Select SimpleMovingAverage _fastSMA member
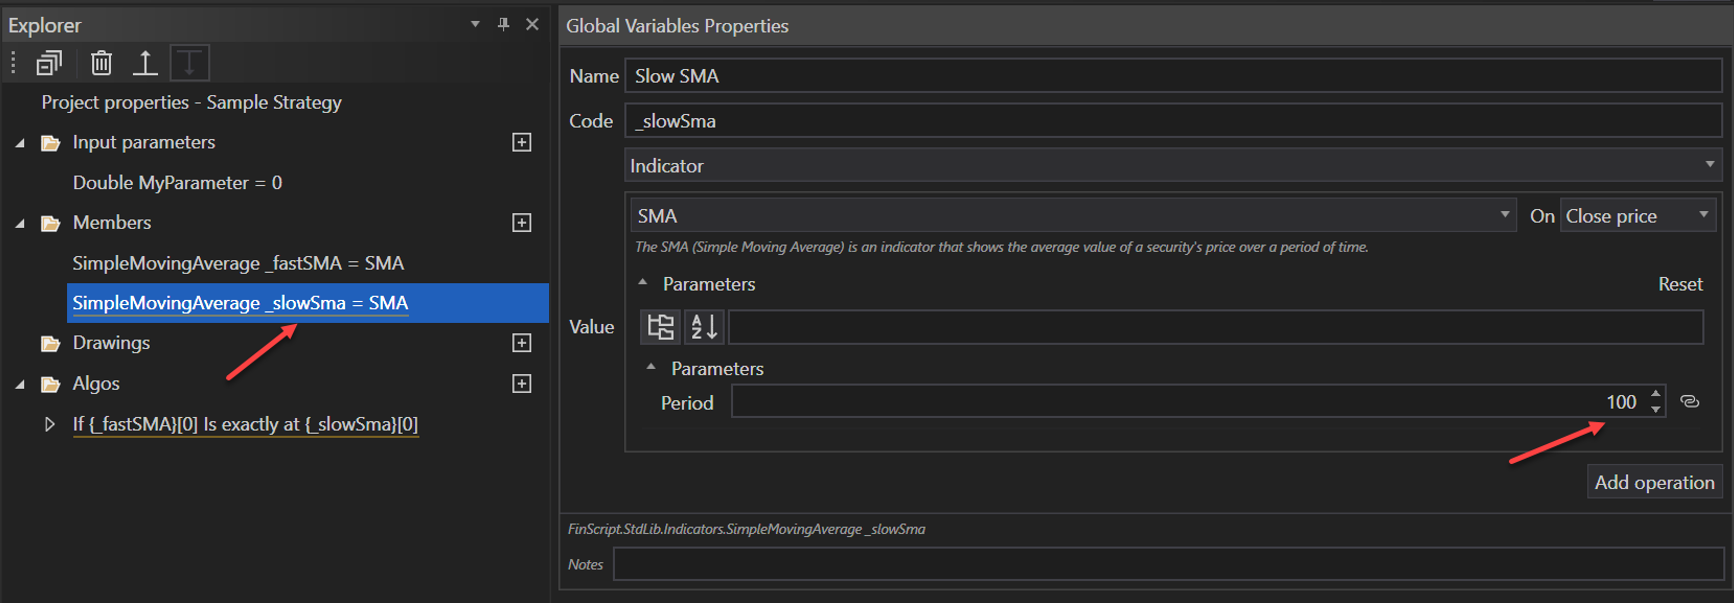This screenshot has height=603, width=1734. [x=238, y=263]
